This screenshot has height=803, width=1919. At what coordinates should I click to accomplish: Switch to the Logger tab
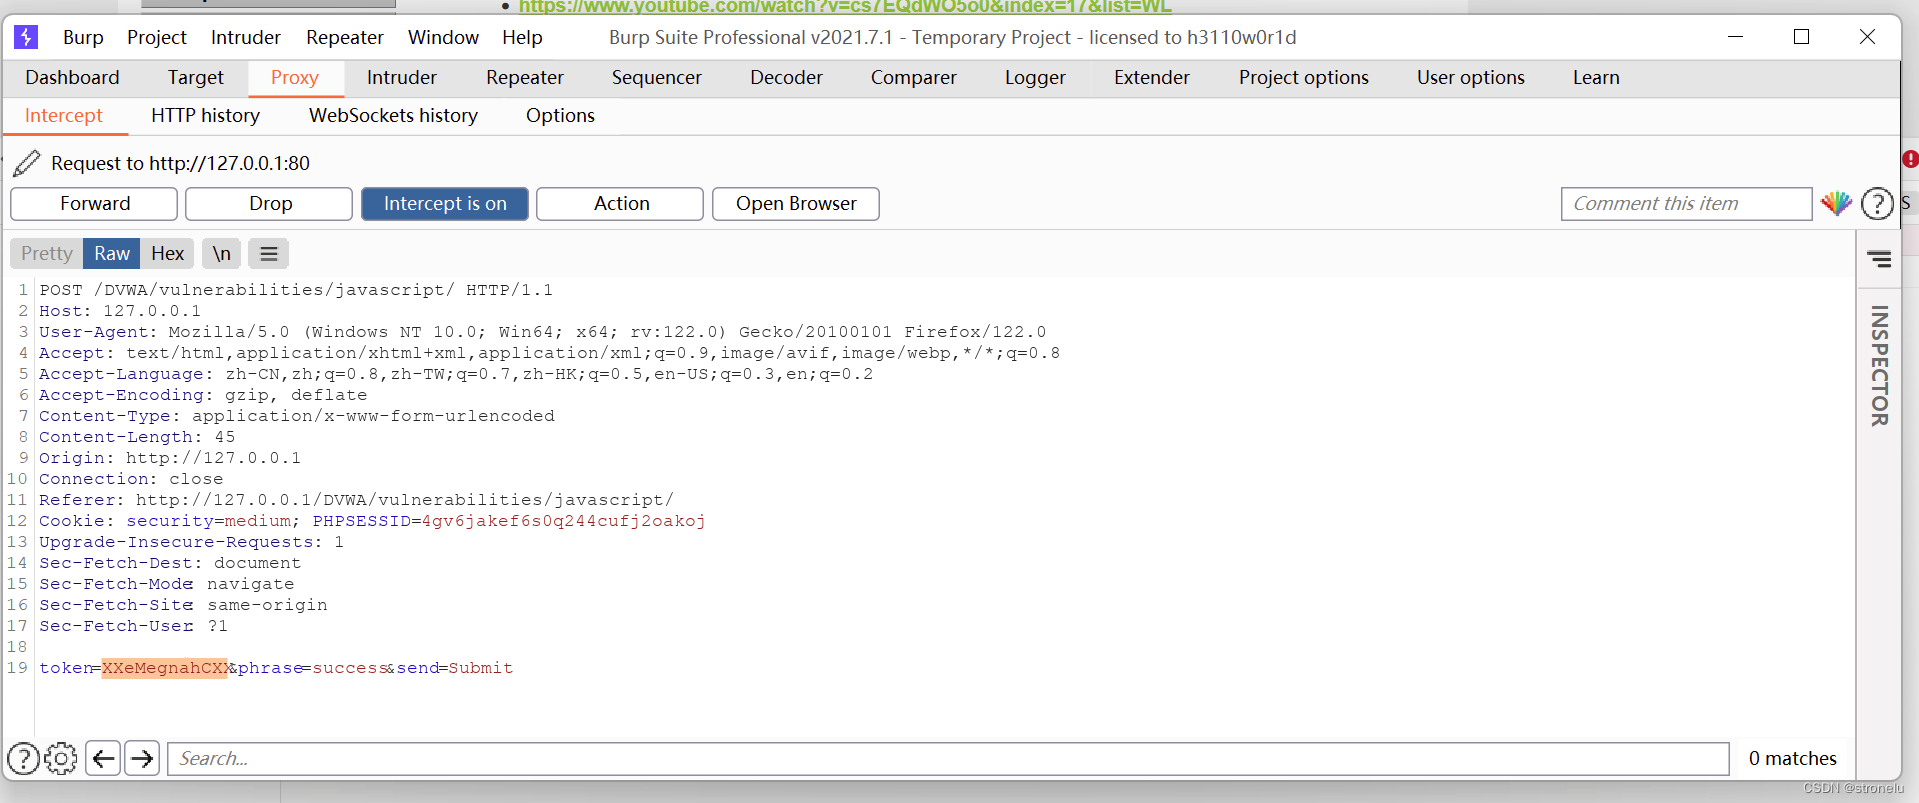[1035, 78]
